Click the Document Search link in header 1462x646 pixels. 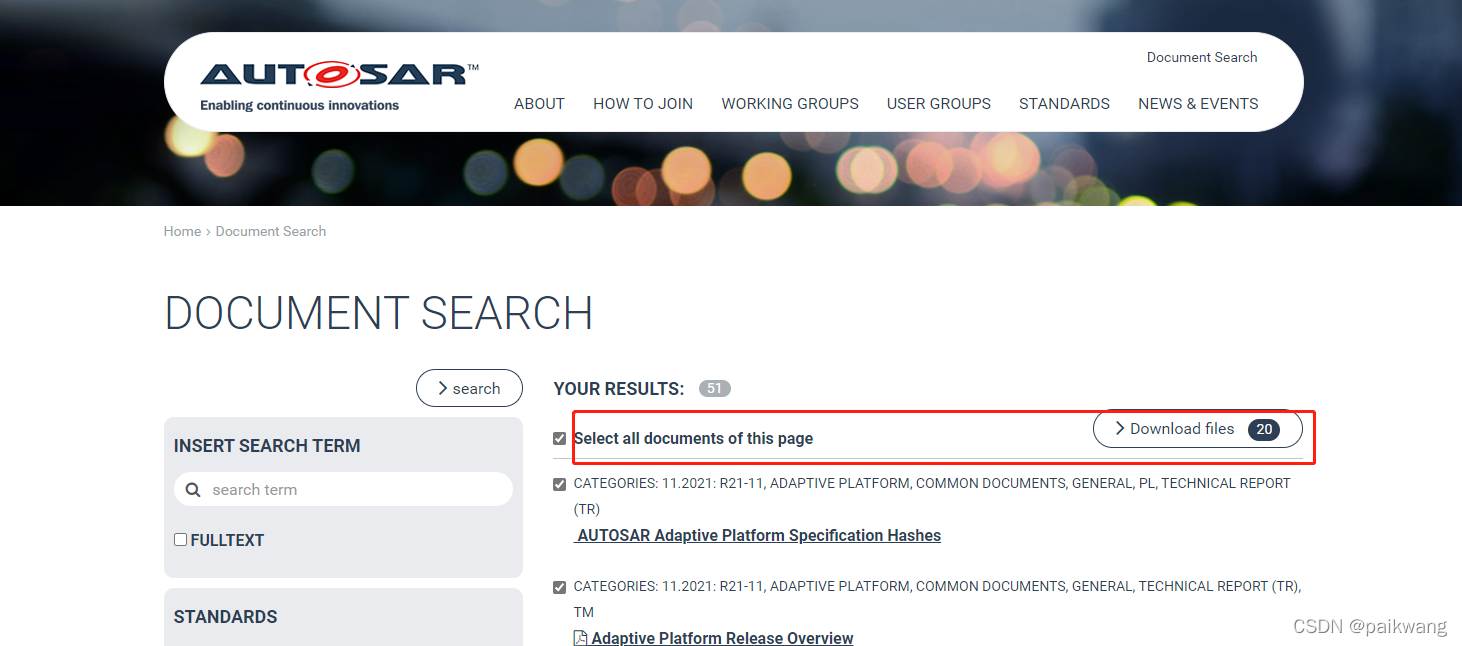point(1202,57)
